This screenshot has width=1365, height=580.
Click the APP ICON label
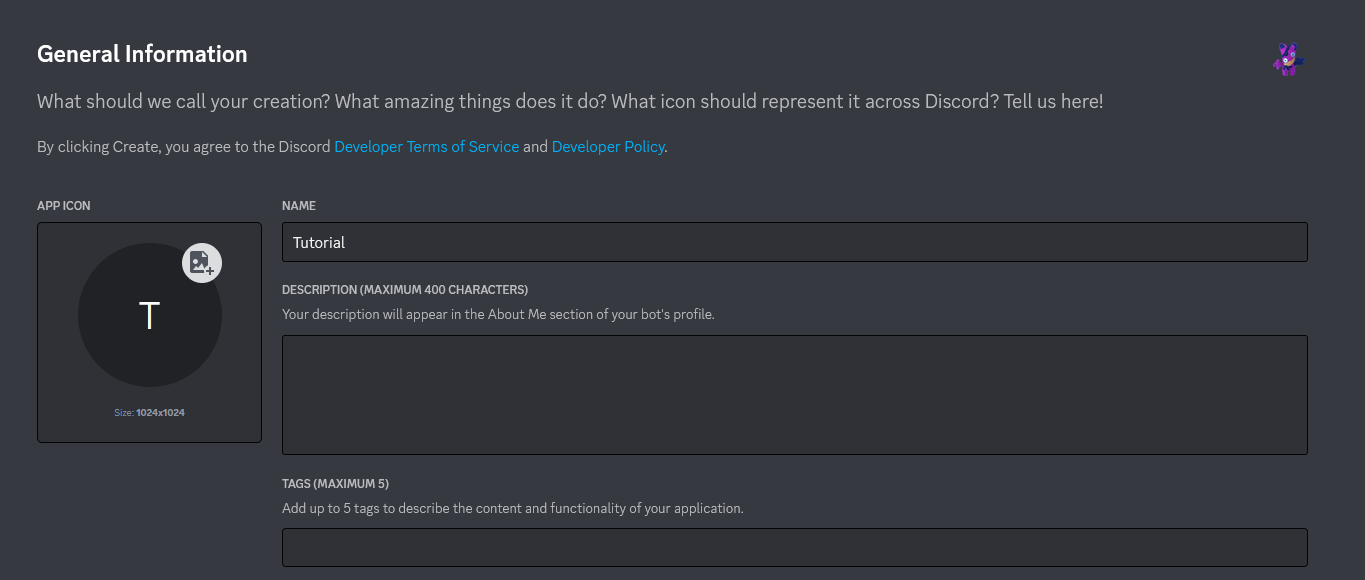pyautogui.click(x=64, y=206)
